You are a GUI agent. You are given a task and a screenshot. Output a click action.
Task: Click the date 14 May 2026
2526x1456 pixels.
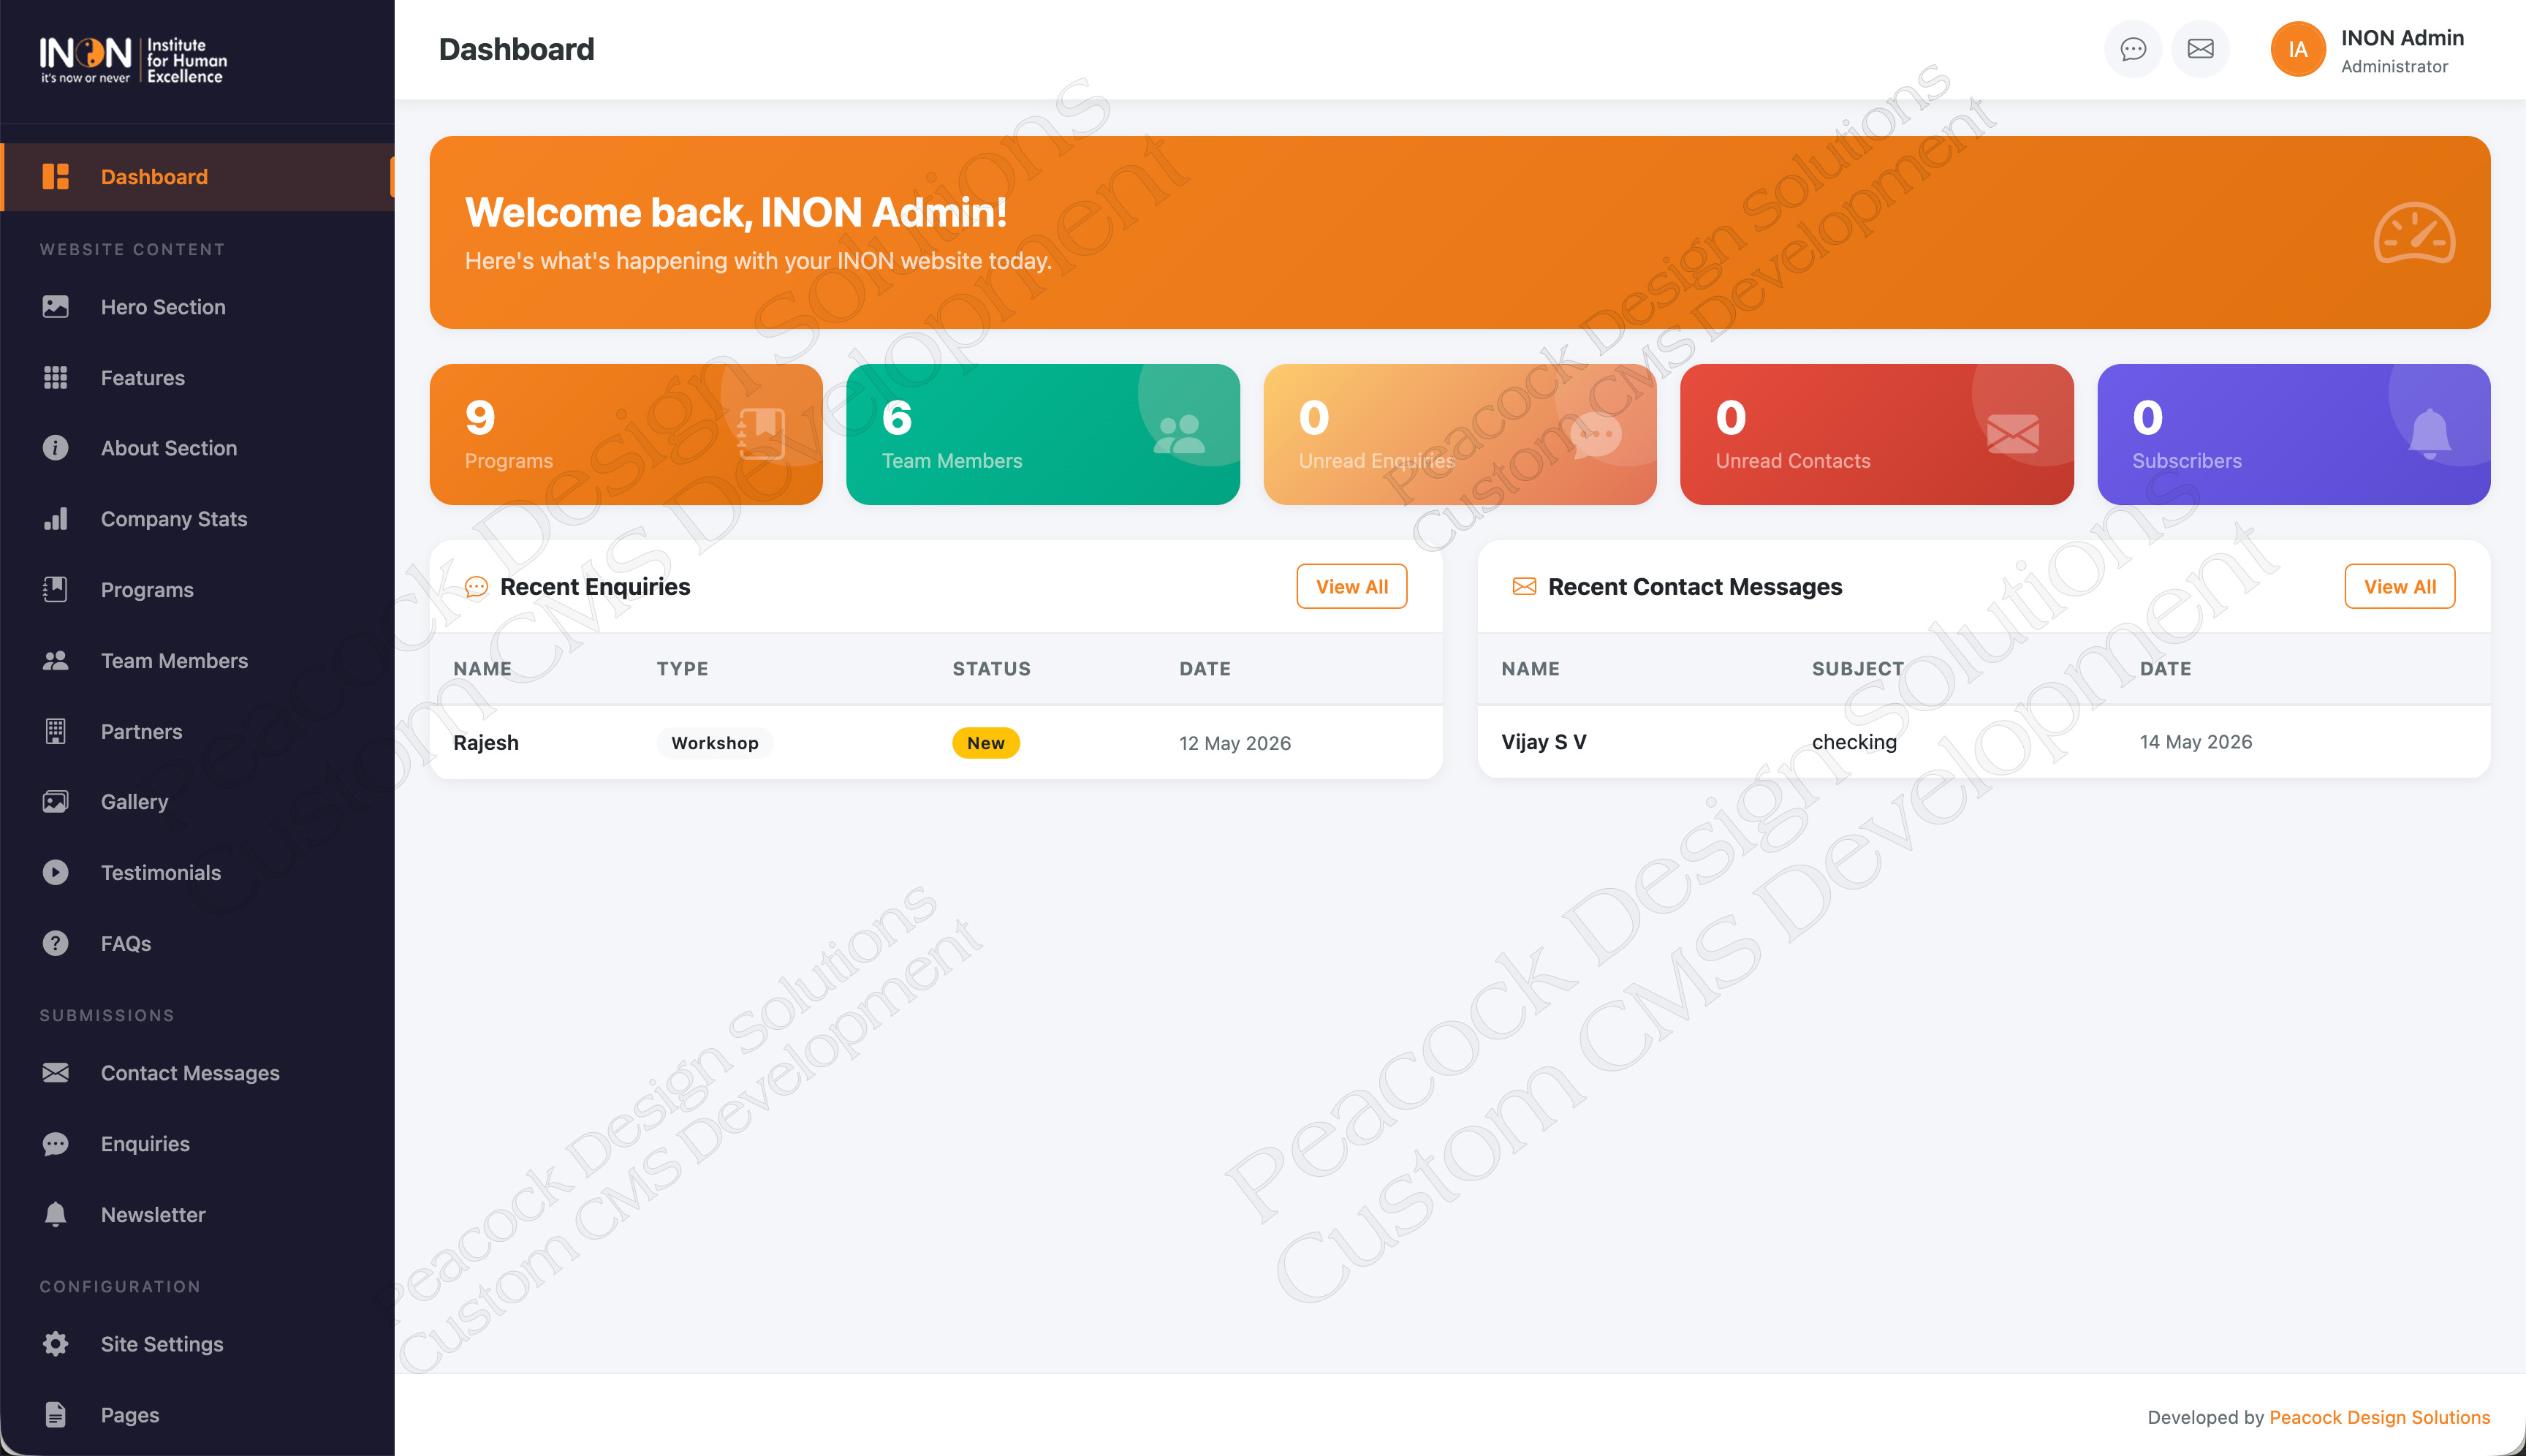coord(2196,742)
